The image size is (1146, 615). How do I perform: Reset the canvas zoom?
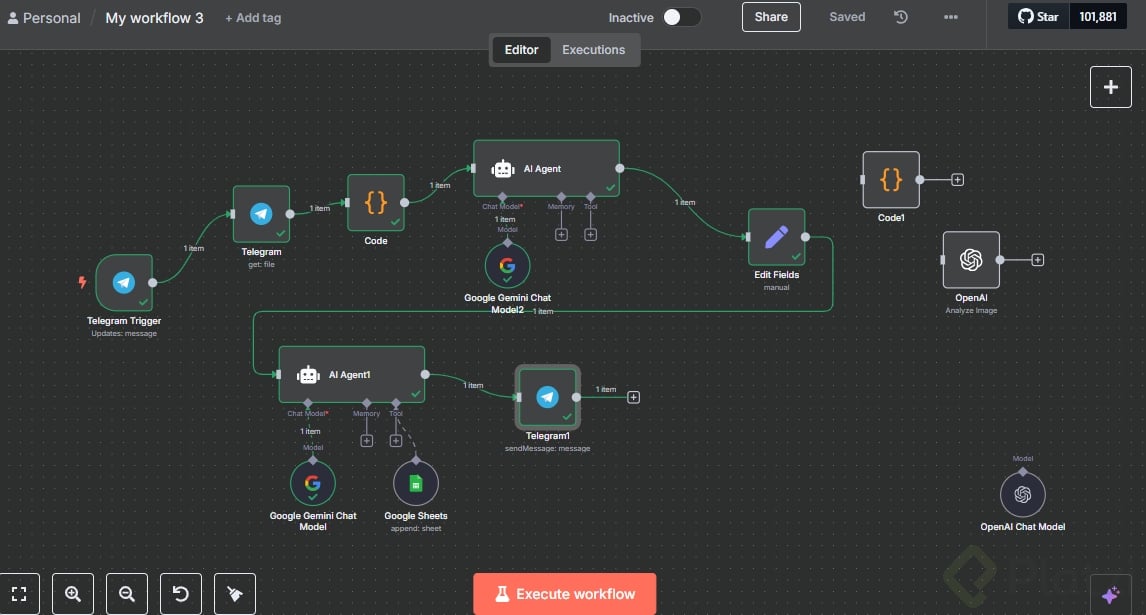coord(181,594)
